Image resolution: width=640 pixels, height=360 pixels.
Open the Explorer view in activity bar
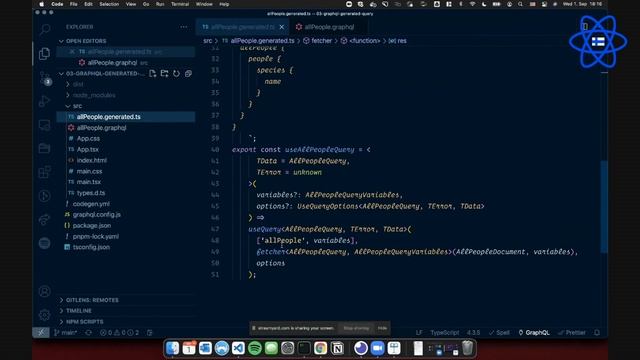[44, 53]
